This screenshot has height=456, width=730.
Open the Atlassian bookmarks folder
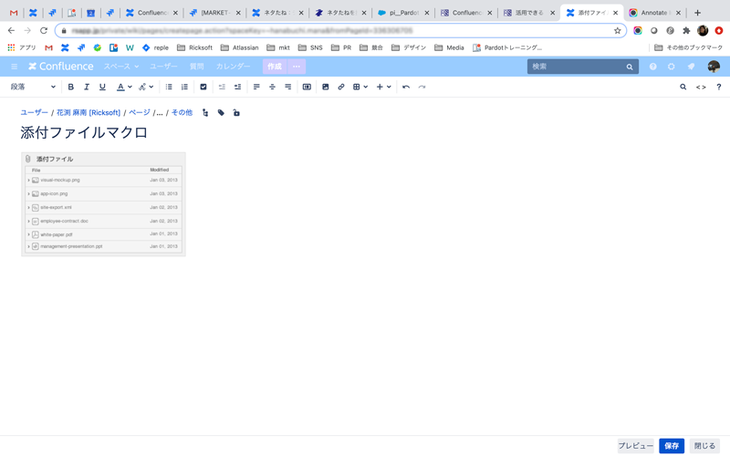point(239,48)
